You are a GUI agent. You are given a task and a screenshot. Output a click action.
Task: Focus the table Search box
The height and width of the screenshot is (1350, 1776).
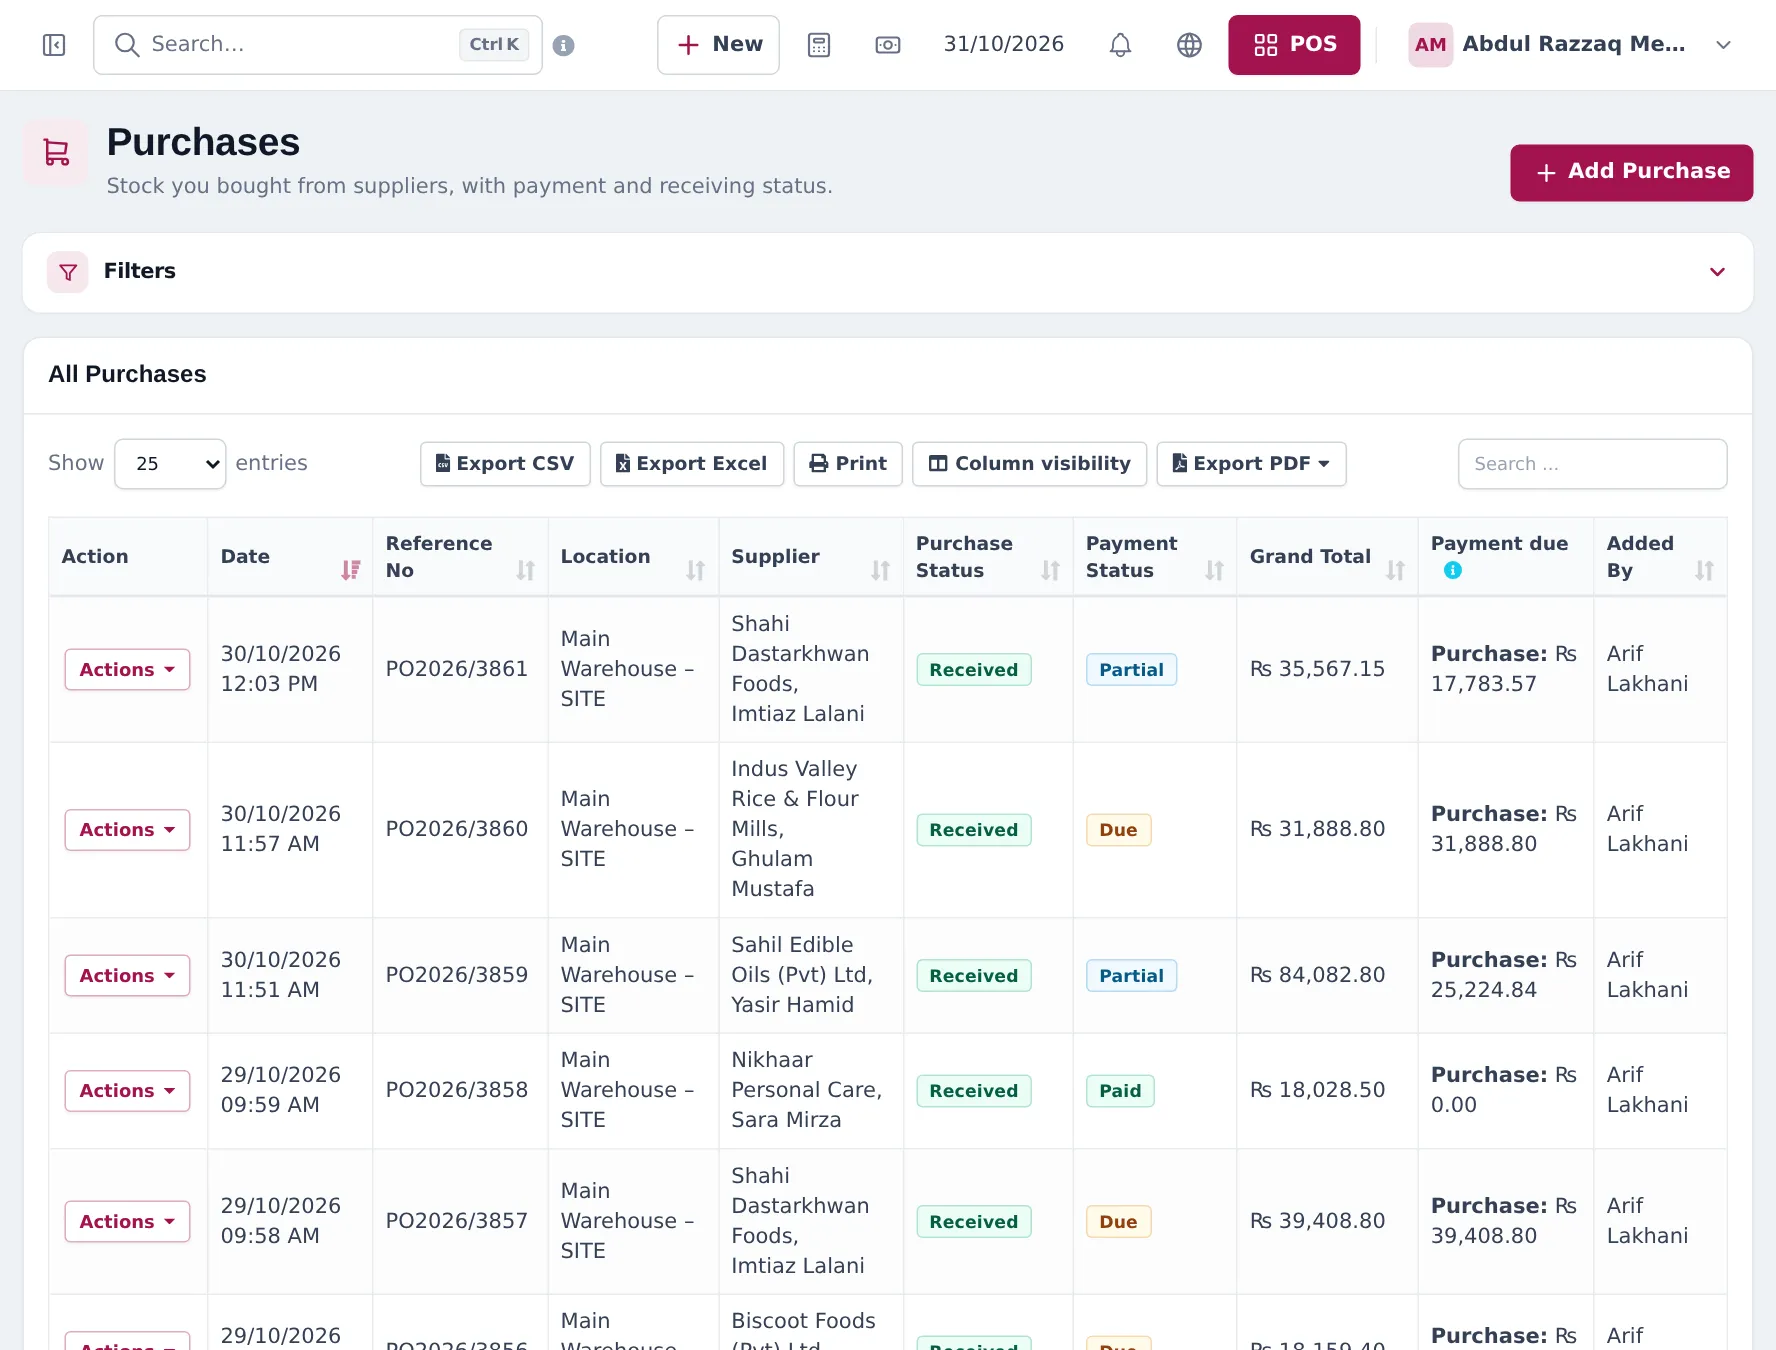coord(1592,464)
